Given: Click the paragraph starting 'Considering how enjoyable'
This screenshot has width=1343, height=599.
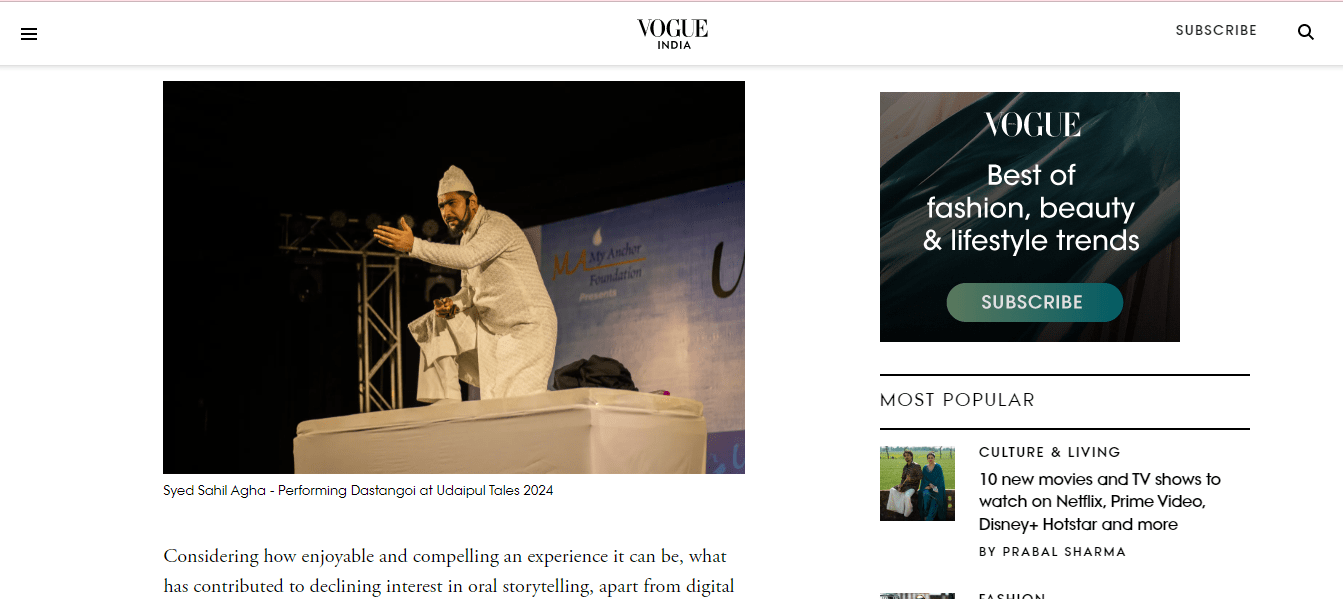Looking at the screenshot, I should [x=449, y=572].
